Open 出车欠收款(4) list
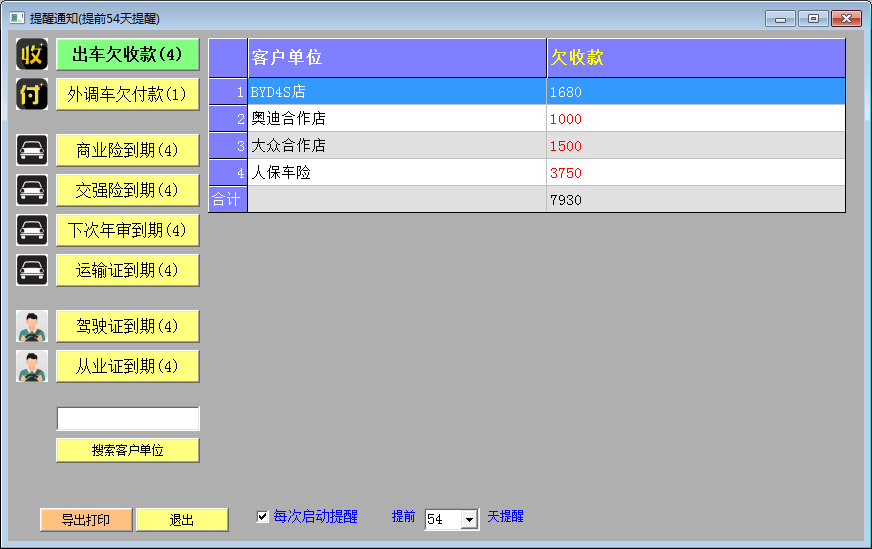This screenshot has height=549, width=872. (x=127, y=55)
